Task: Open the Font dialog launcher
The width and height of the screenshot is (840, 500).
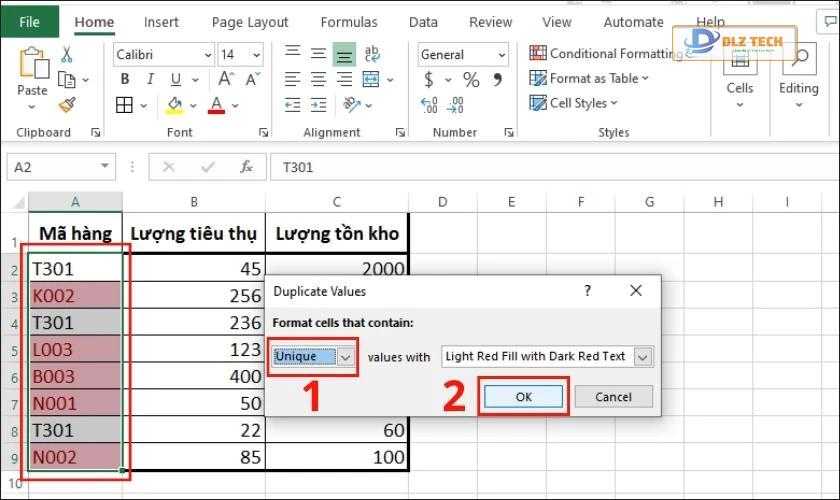Action: [x=263, y=132]
